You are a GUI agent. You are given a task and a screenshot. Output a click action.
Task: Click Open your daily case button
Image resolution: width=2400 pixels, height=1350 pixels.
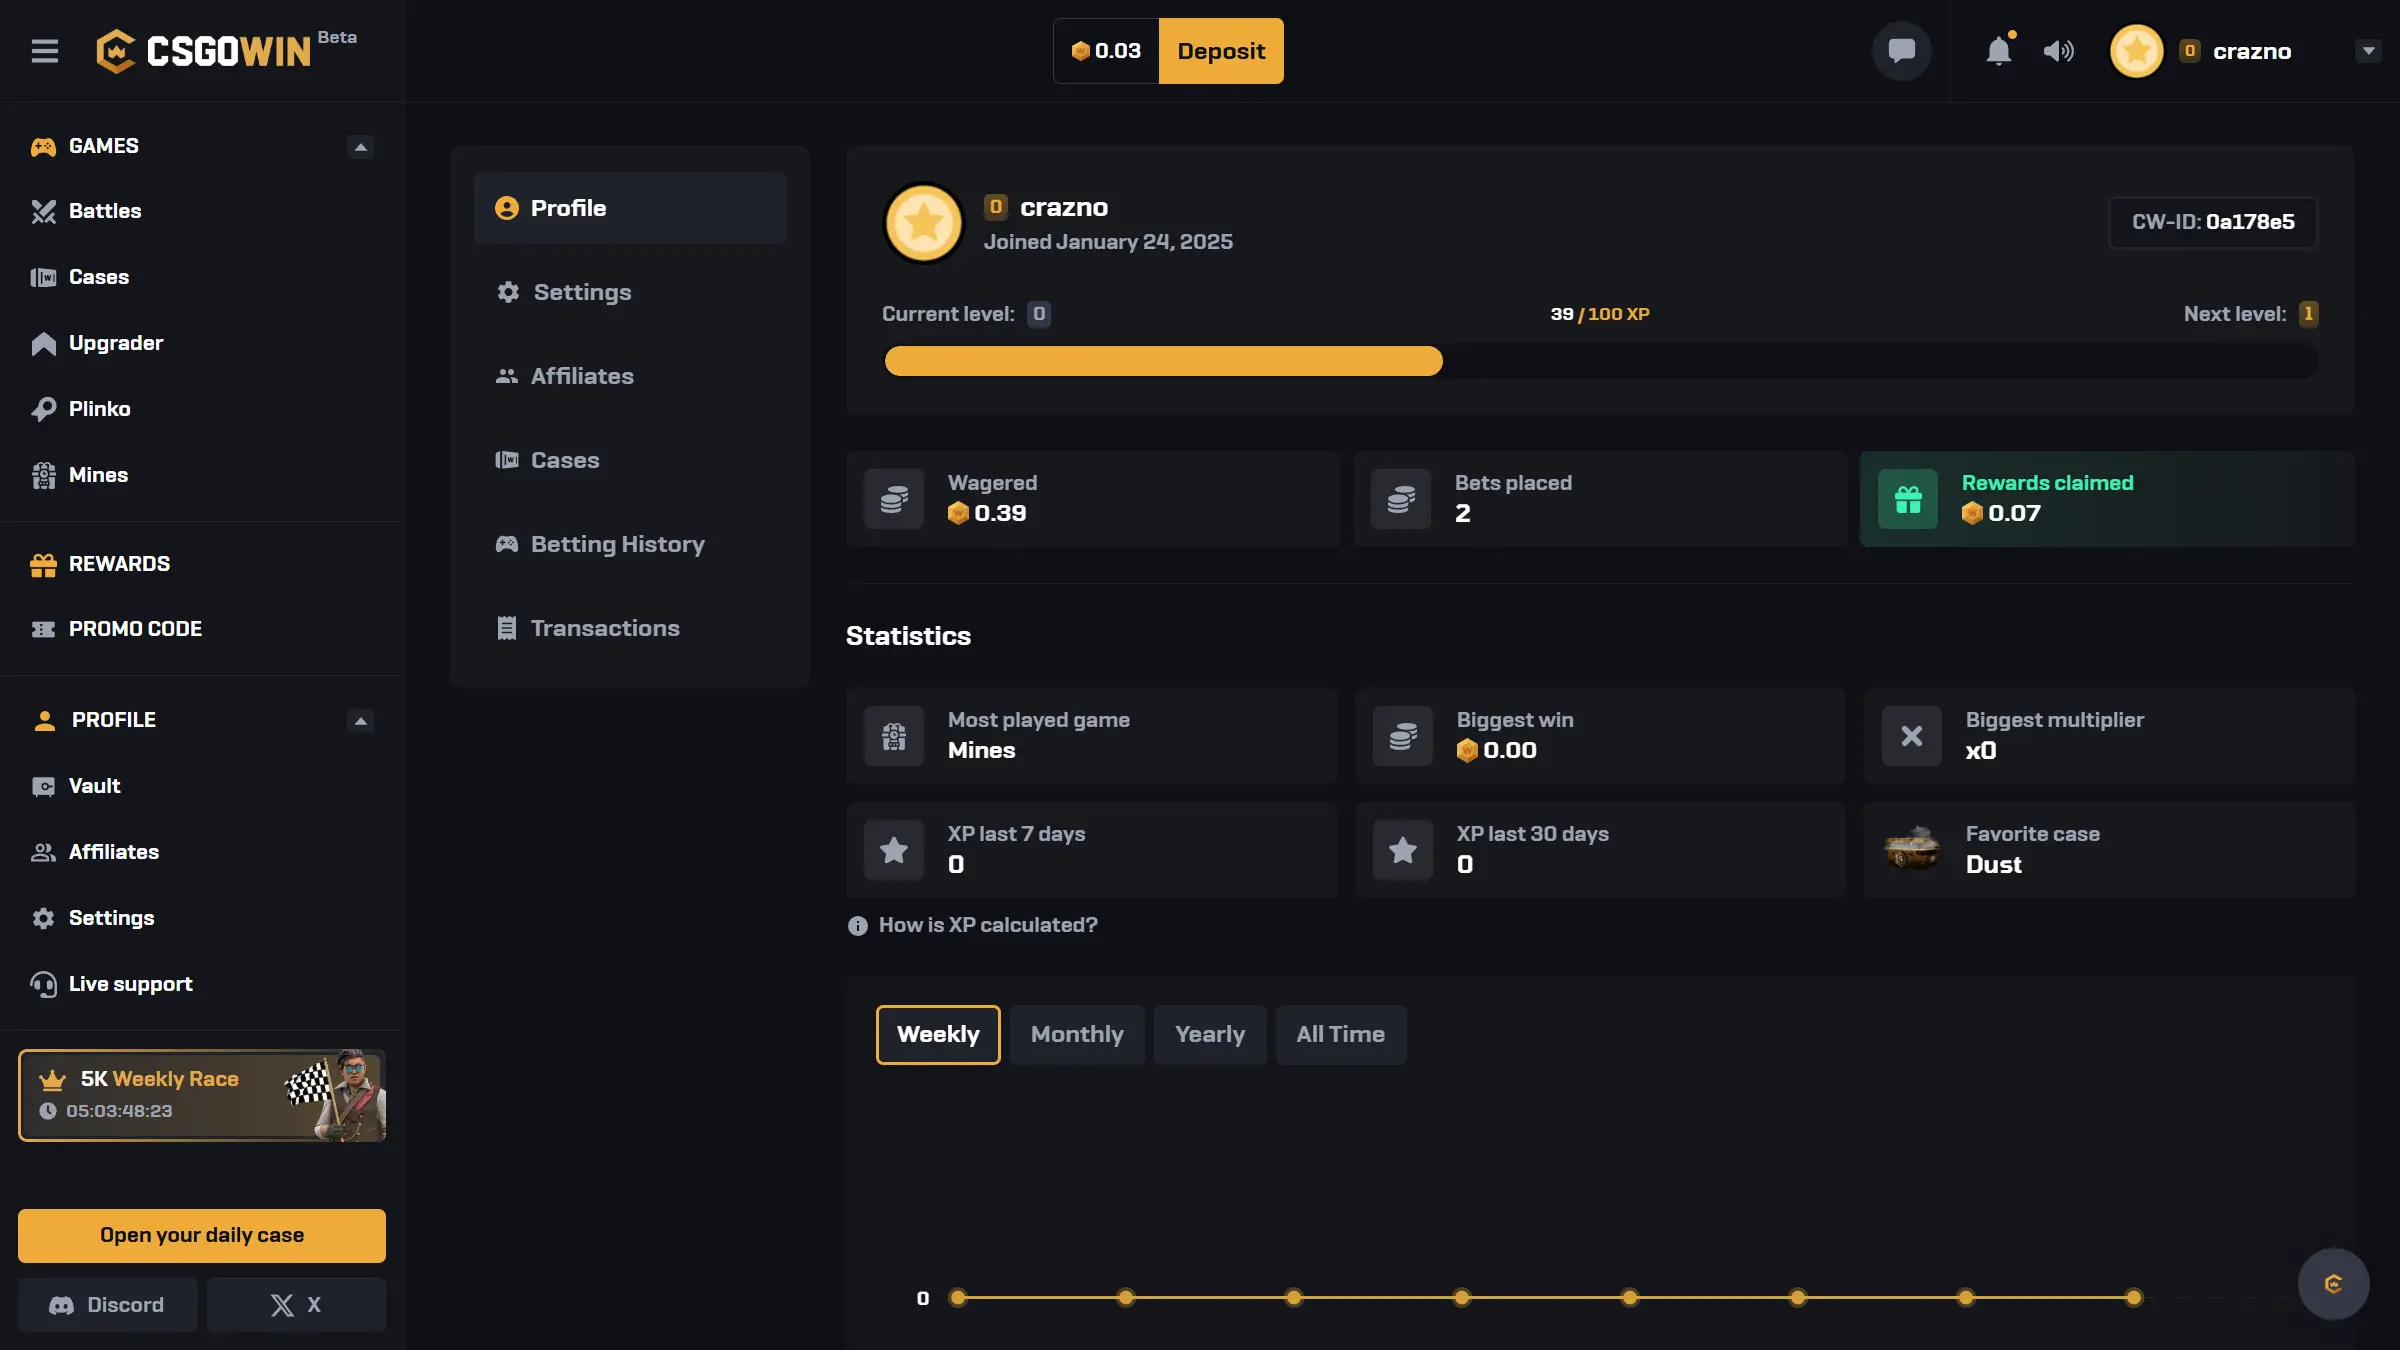point(201,1235)
